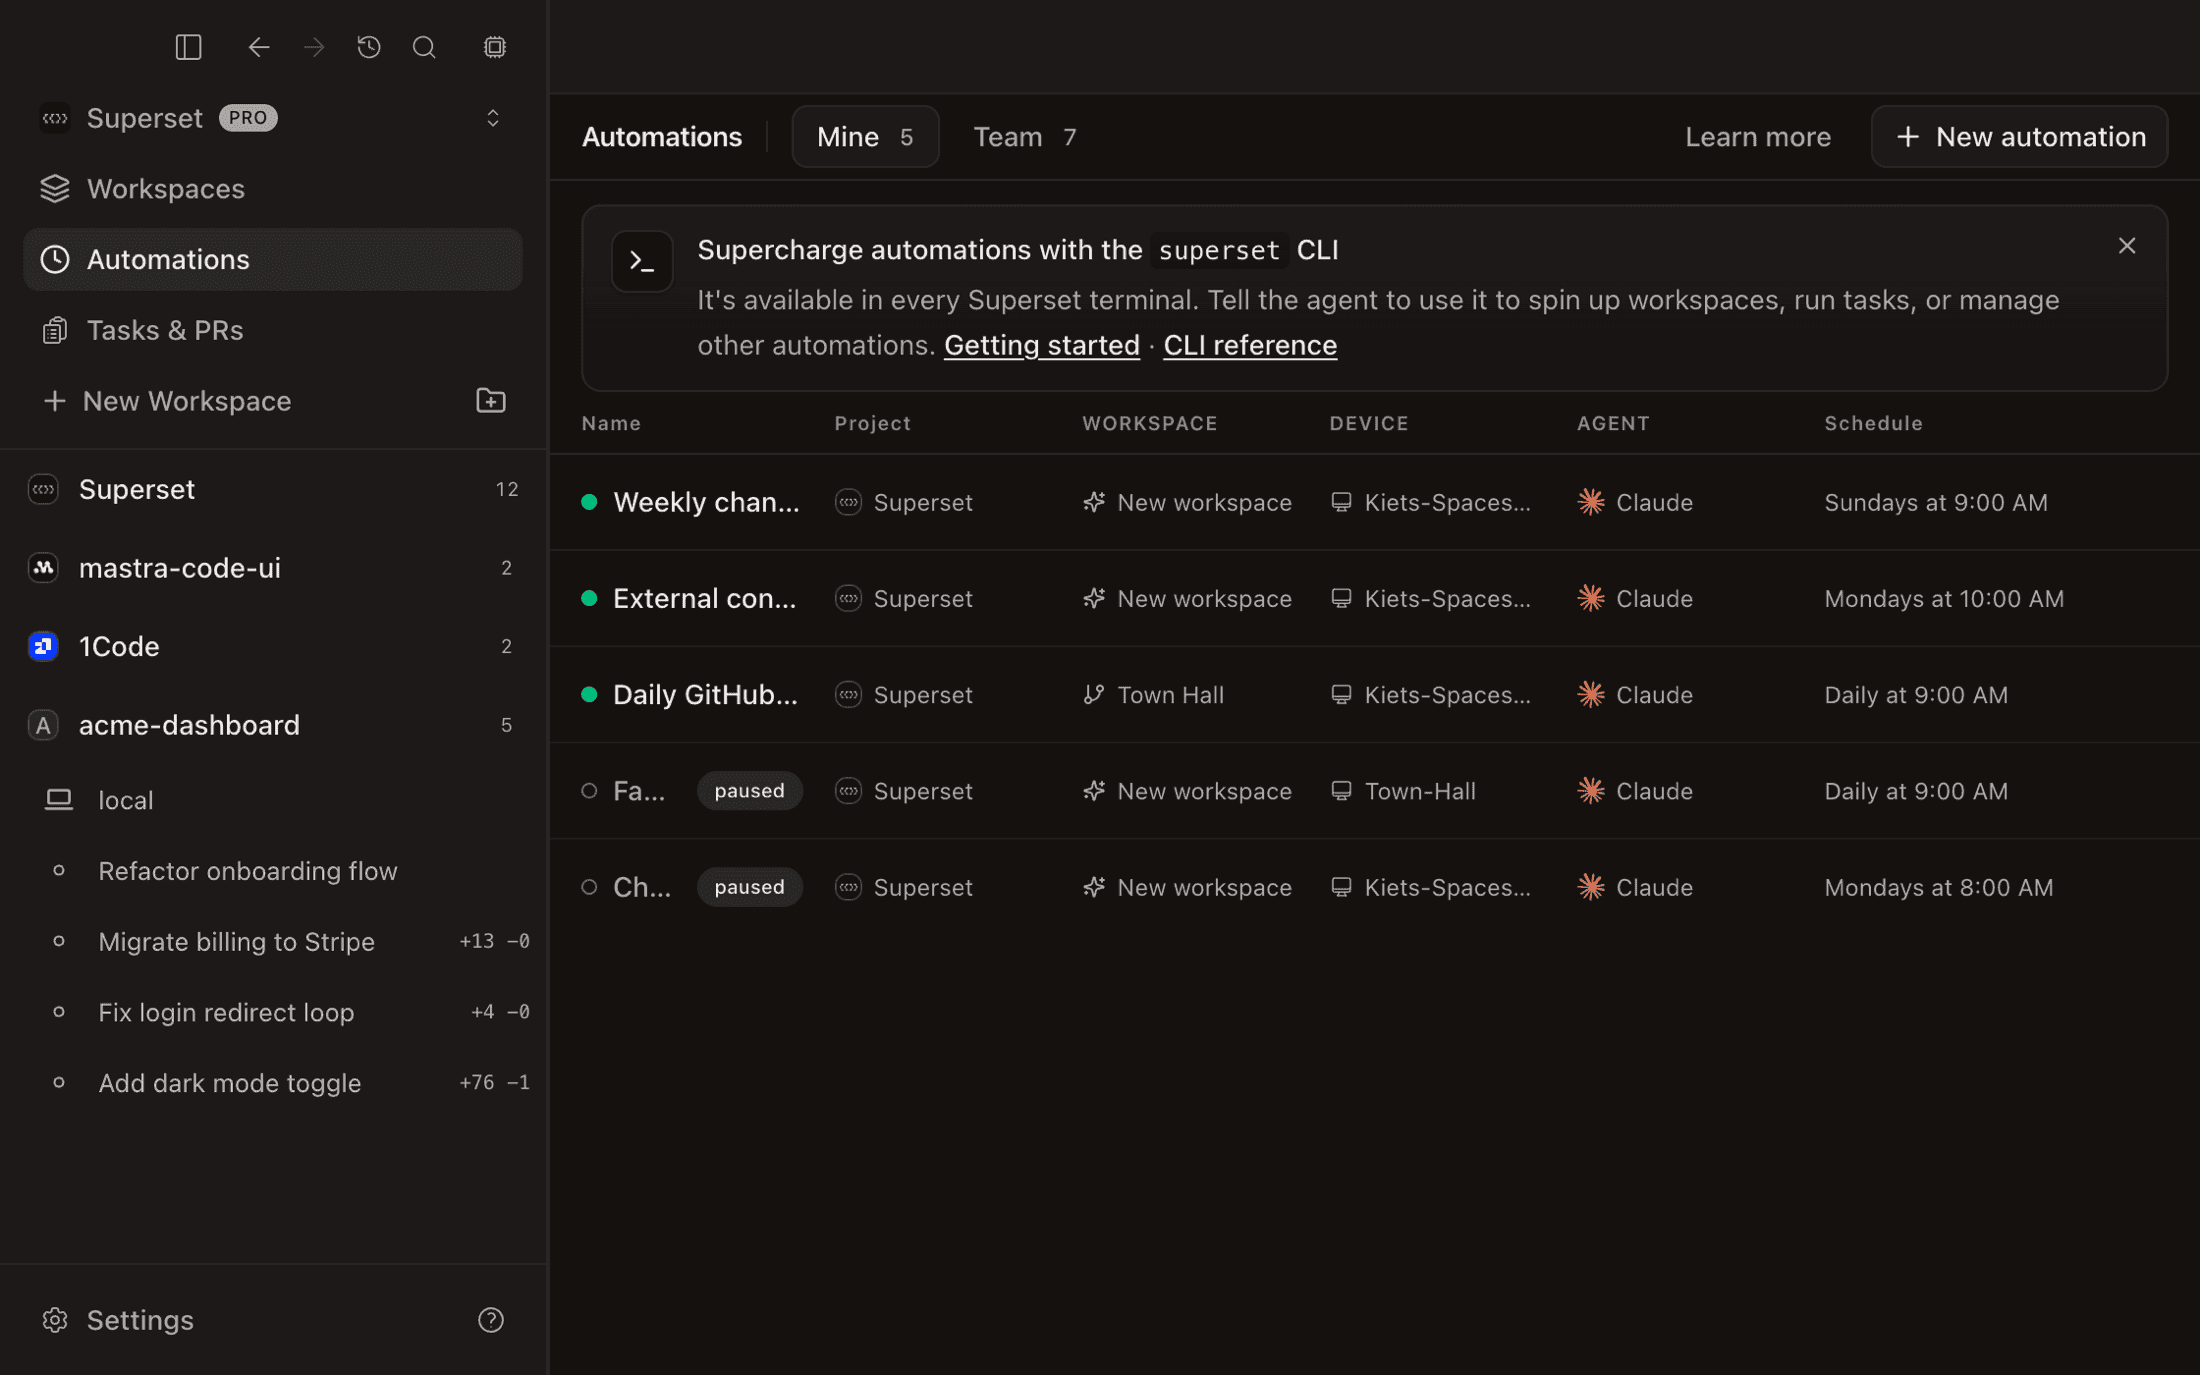Image resolution: width=2200 pixels, height=1375 pixels.
Task: Click the Schedule column header
Action: tap(1873, 423)
